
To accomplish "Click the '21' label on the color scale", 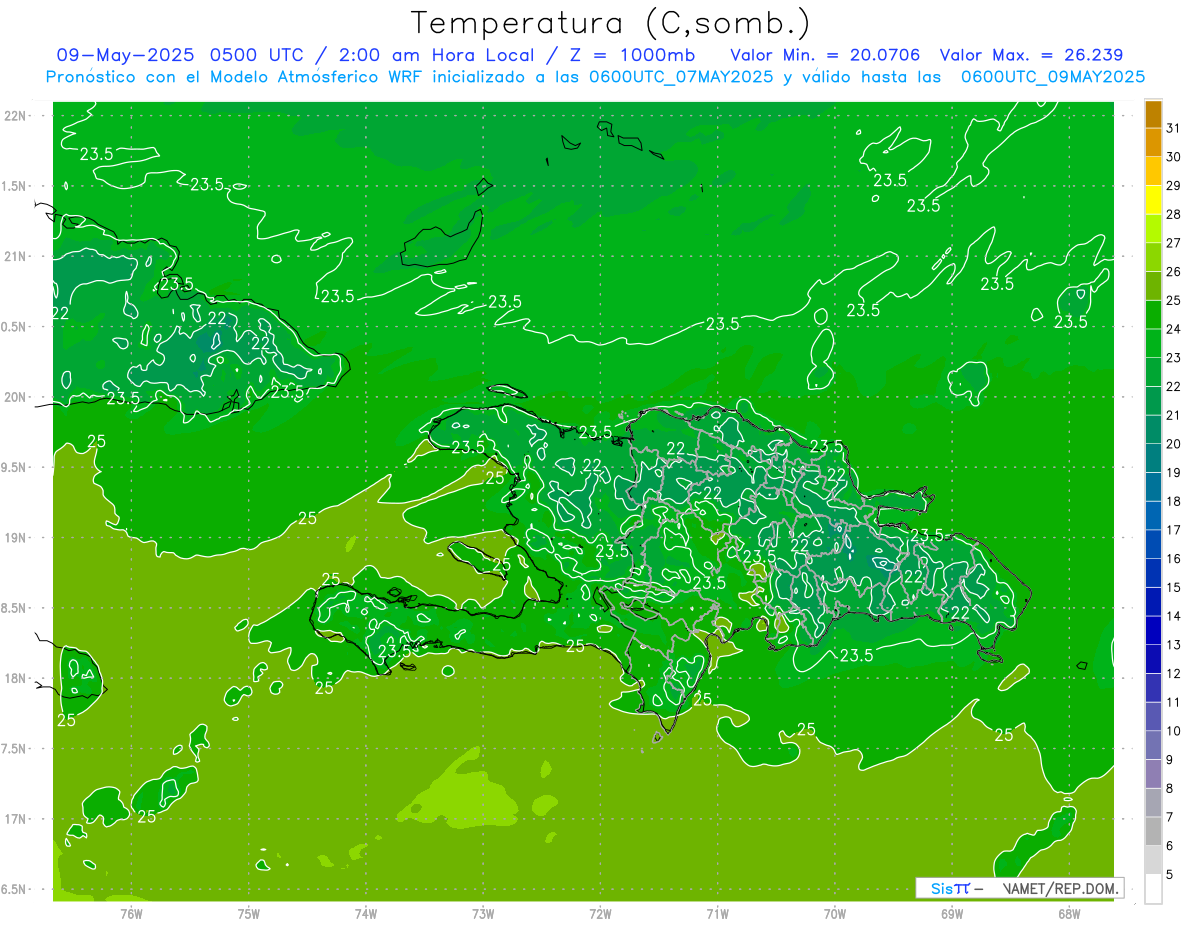I will 1173,415.
